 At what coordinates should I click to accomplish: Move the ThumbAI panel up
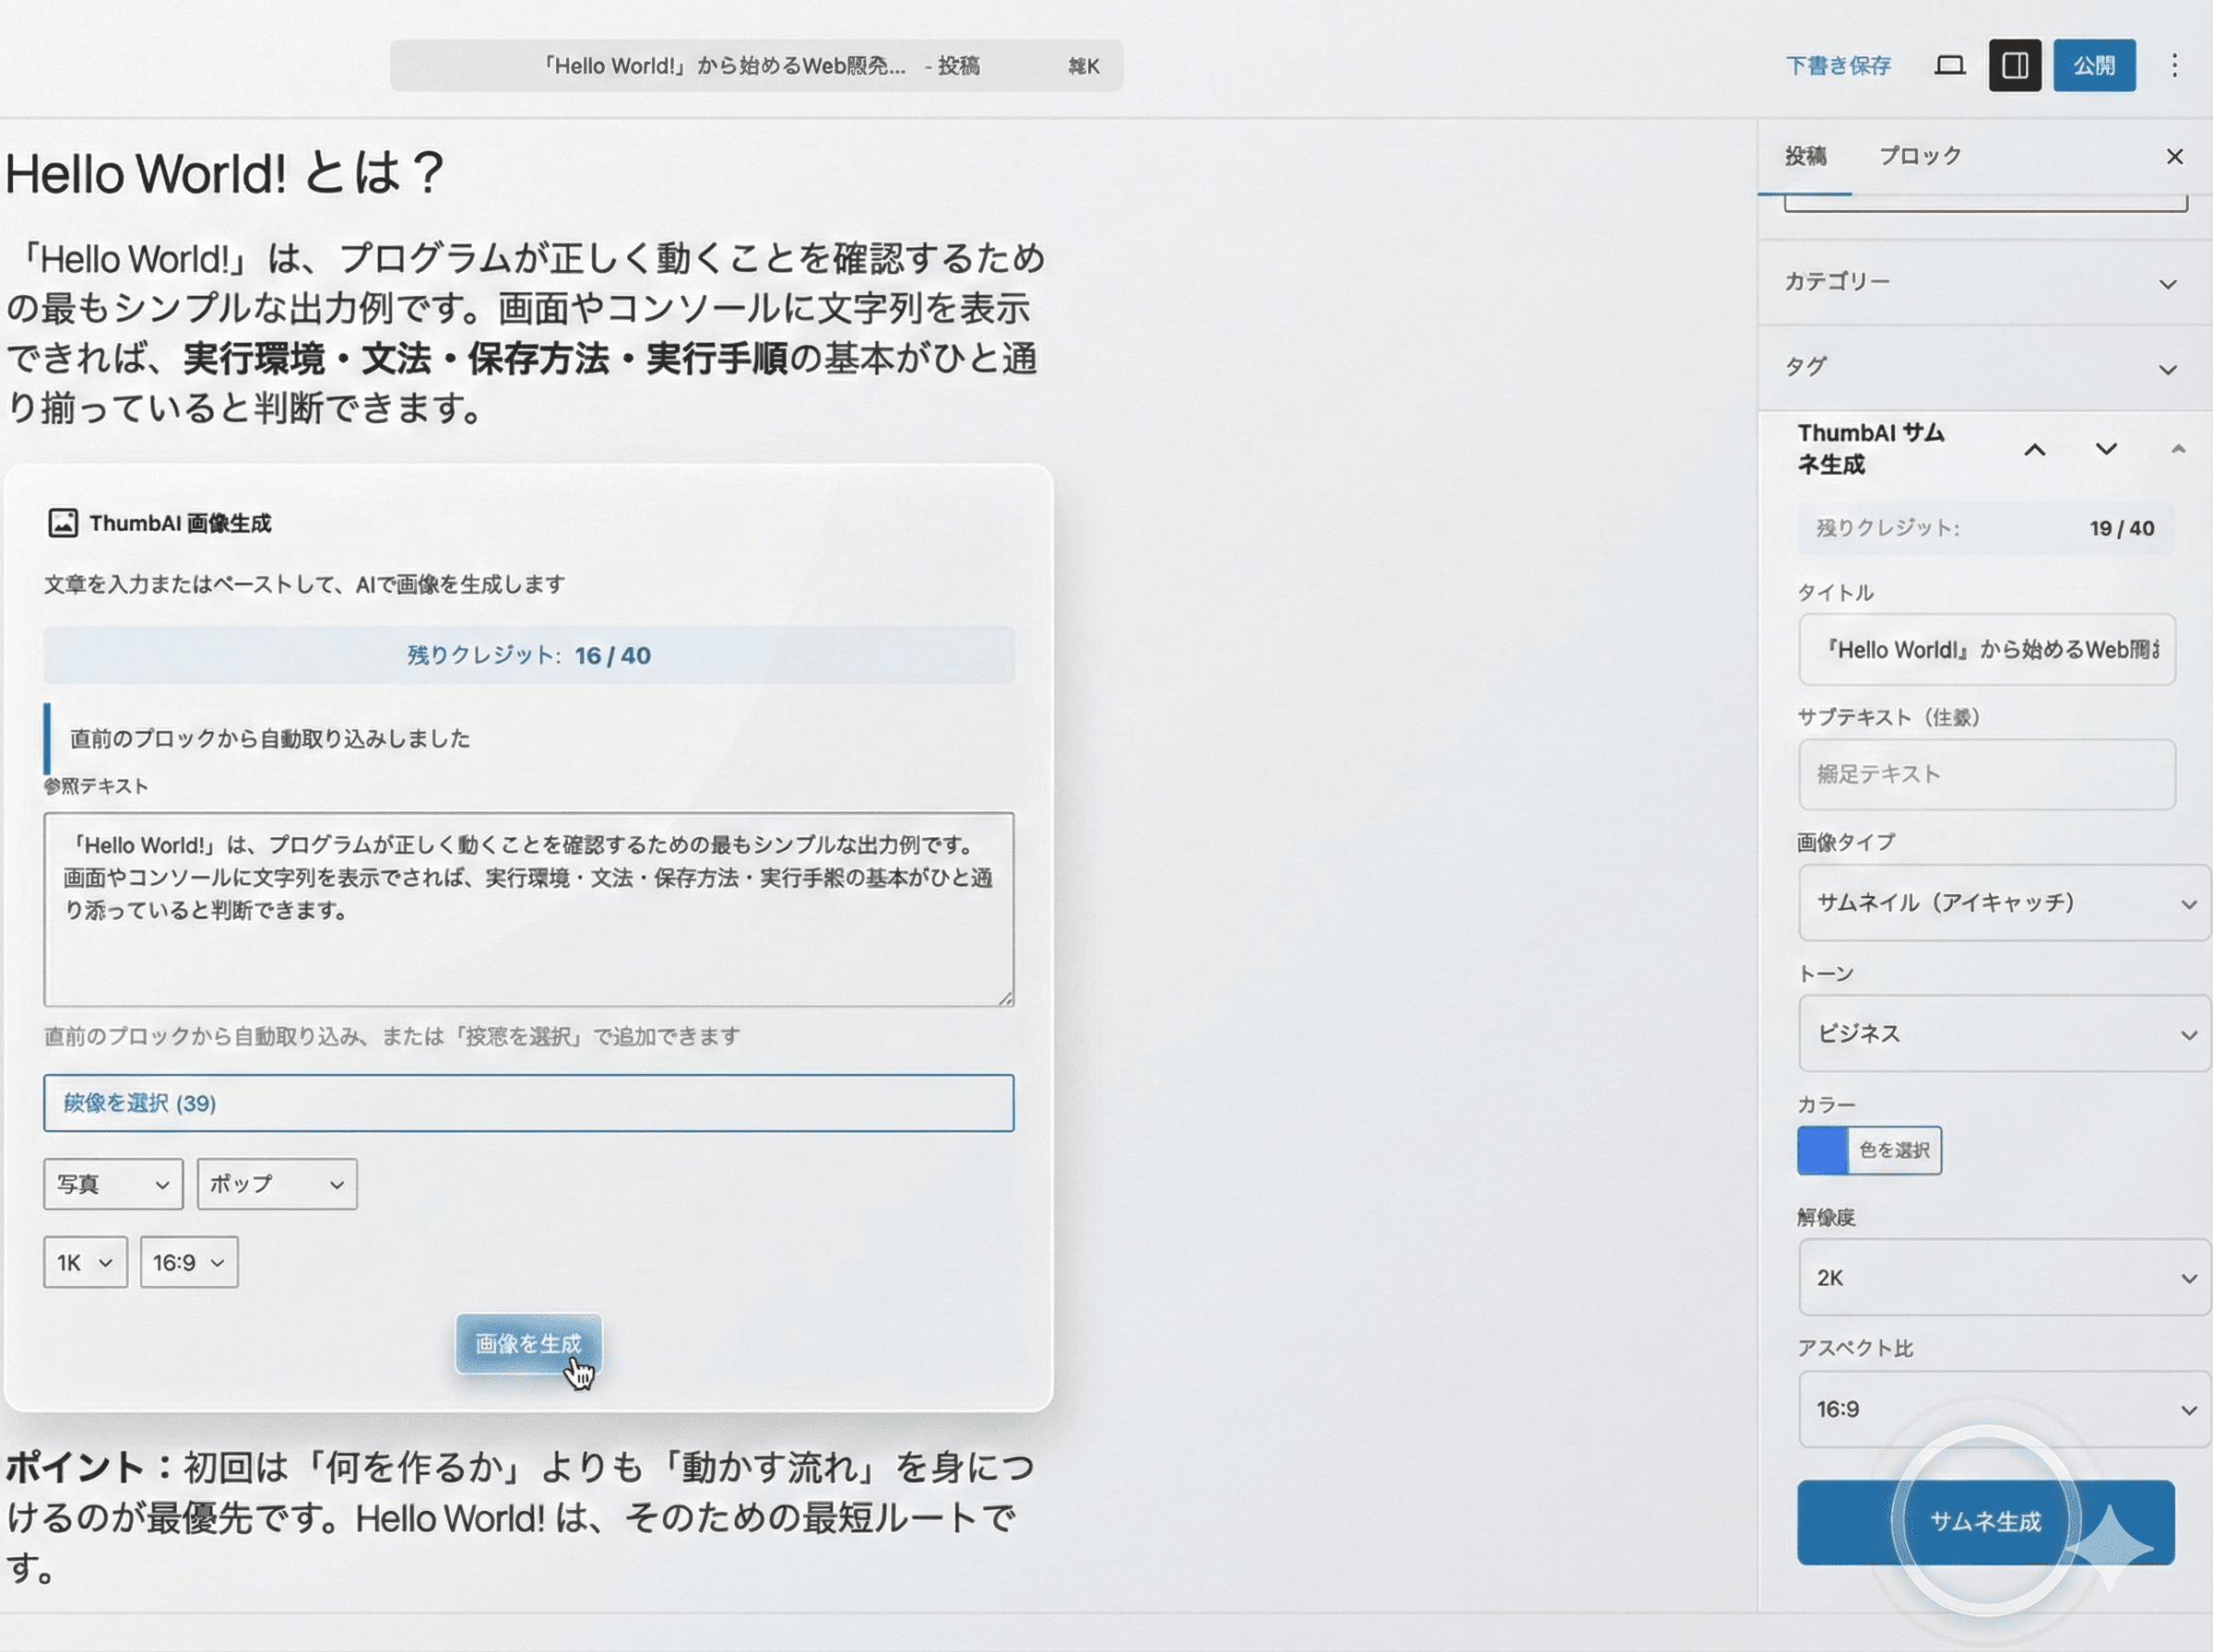click(x=2034, y=450)
